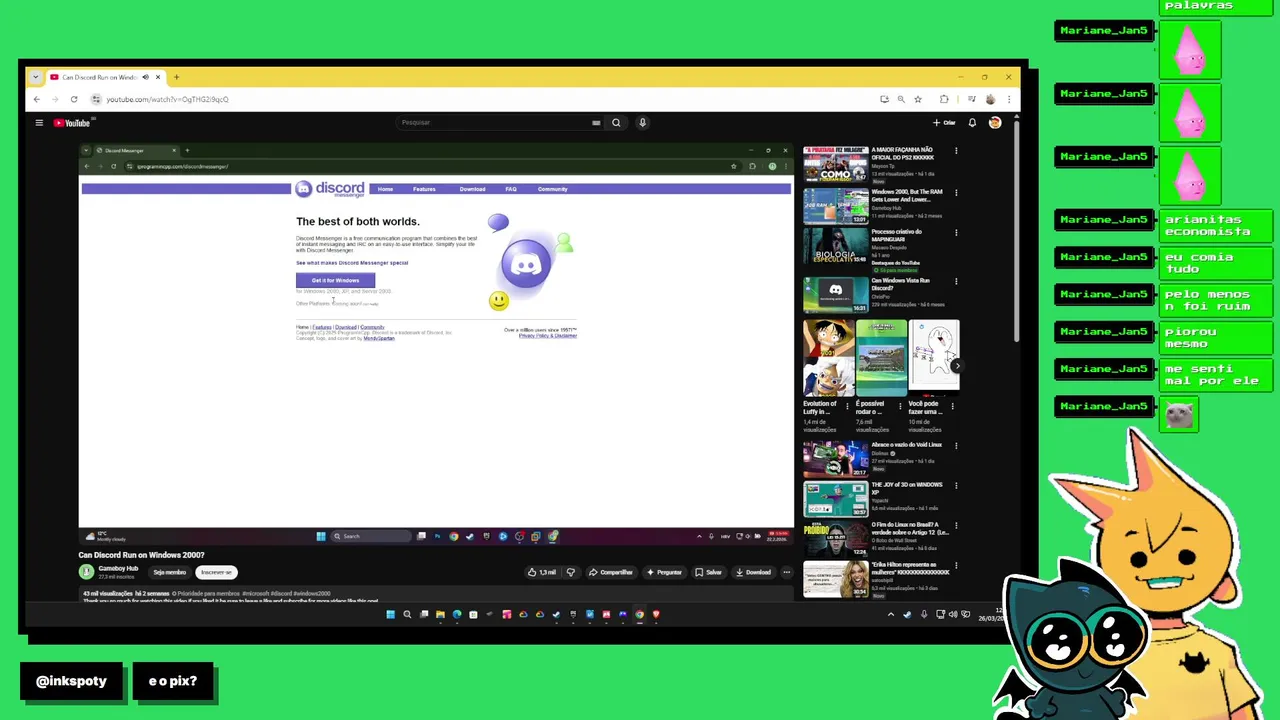Click the Community nav item in video
The height and width of the screenshot is (720, 1280).
tap(552, 189)
